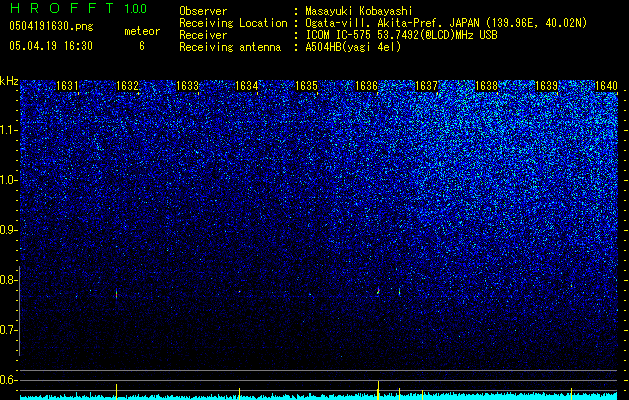
Task: Click the 1633 time axis label
Action: point(187,86)
